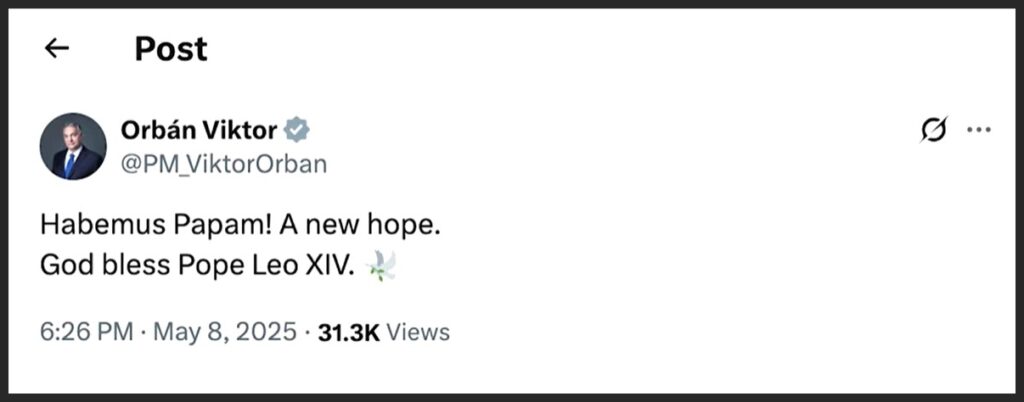Click the 31.3K view count
The width and height of the screenshot is (1024, 402).
tap(348, 332)
